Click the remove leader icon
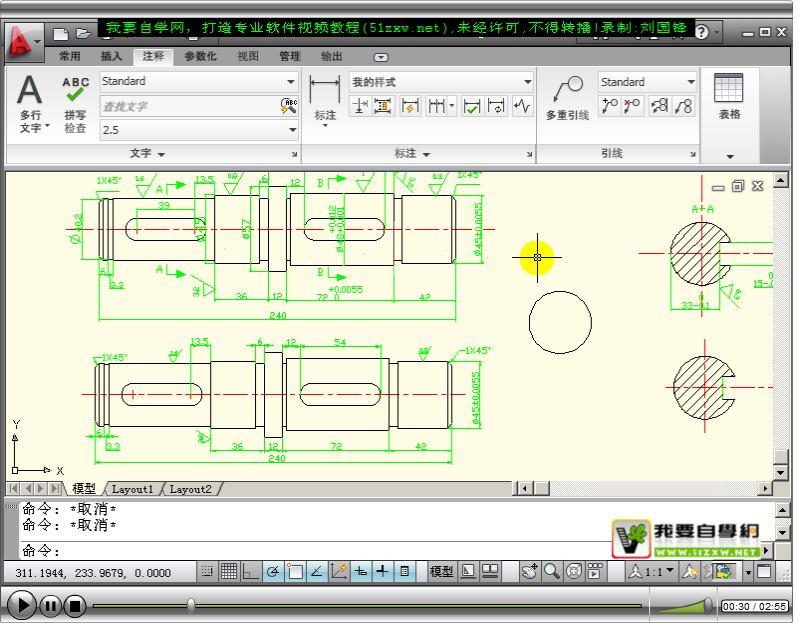The image size is (799, 623). [x=632, y=106]
